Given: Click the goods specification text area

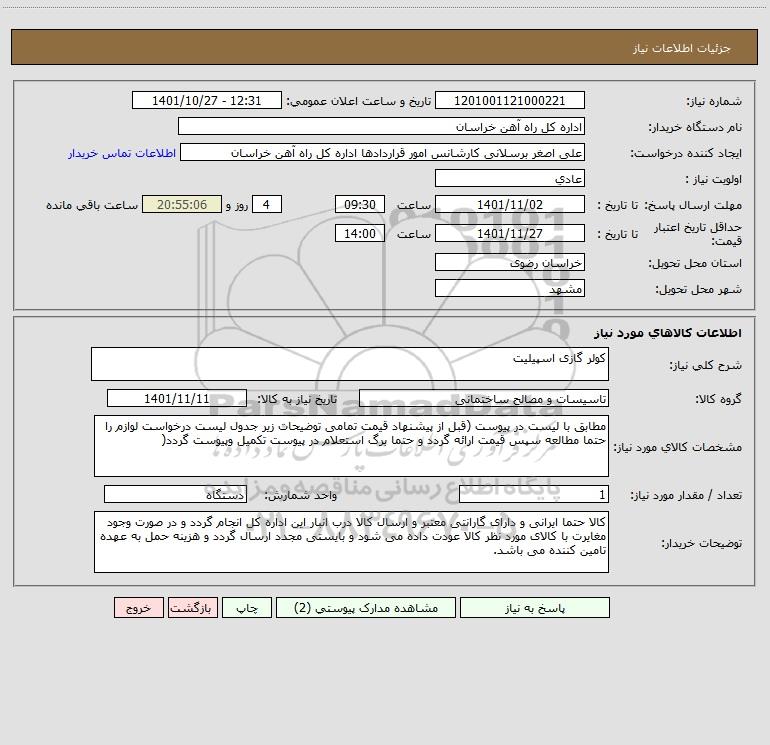Looking at the screenshot, I should [351, 446].
